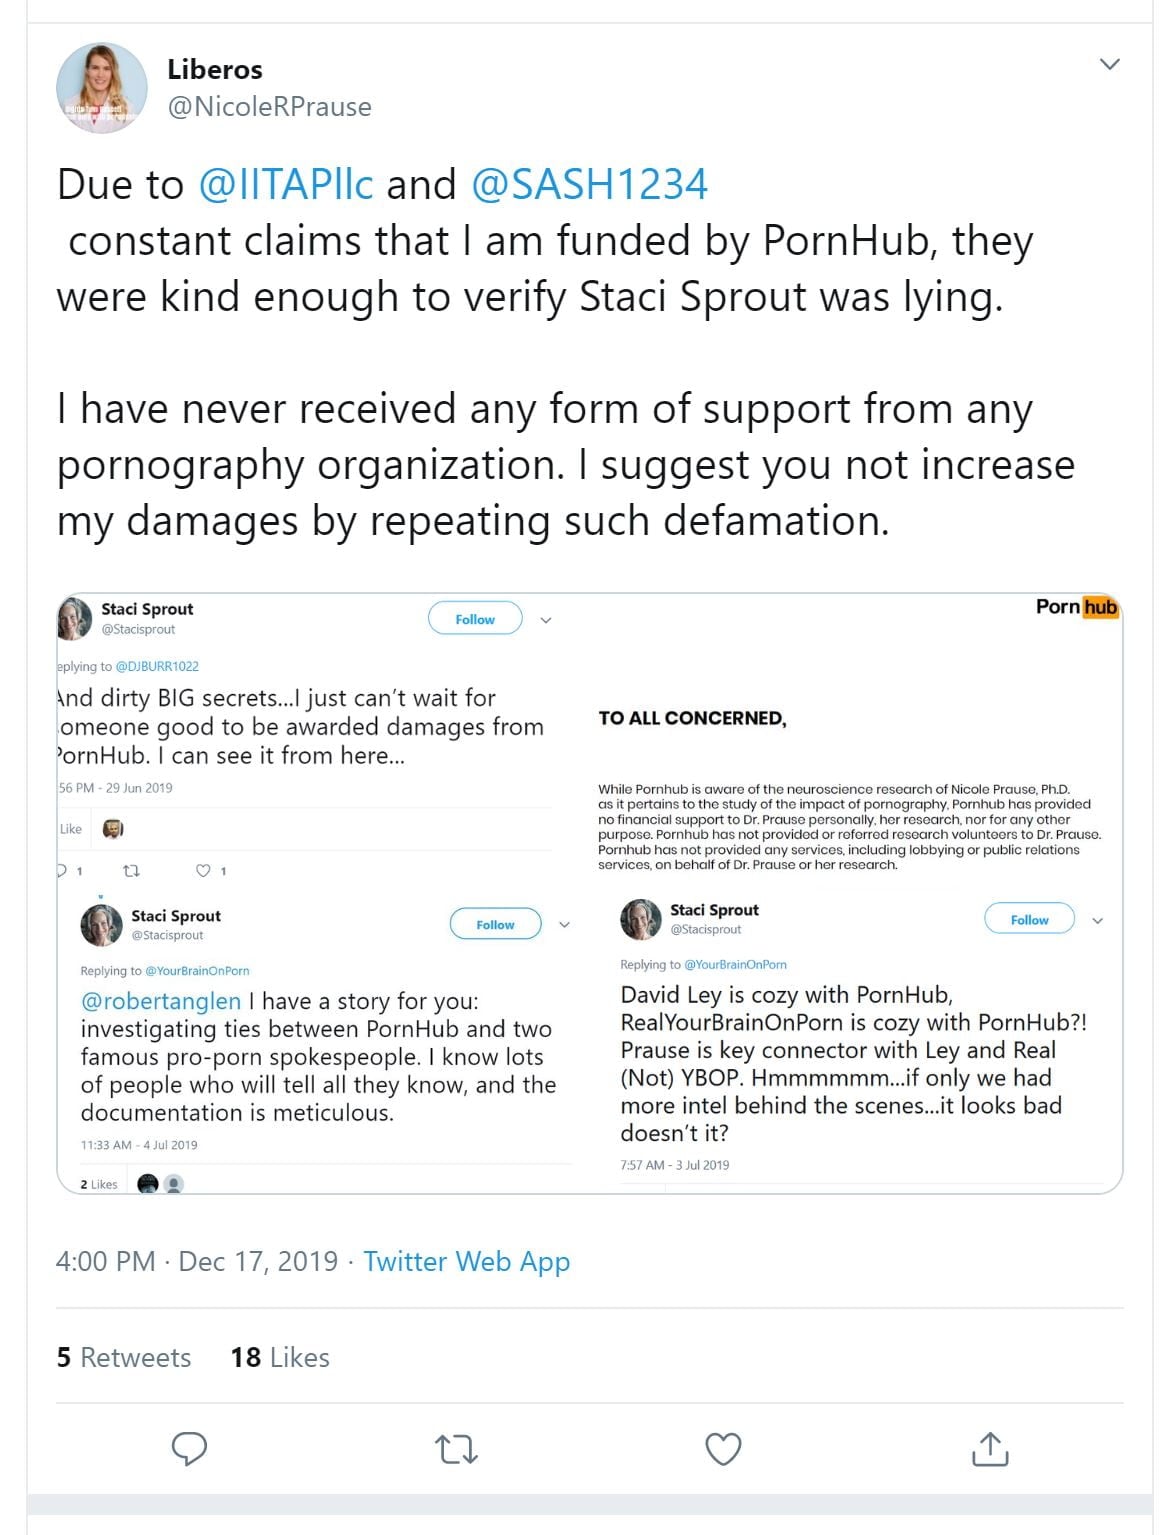Click the small heart in embedded tweet
Screen dimensions: 1173x1535
203,871
